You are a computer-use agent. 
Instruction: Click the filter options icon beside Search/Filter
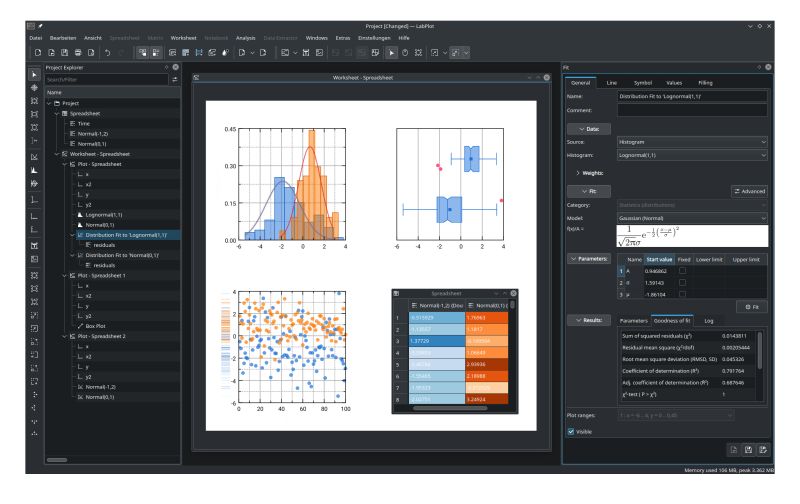point(174,79)
